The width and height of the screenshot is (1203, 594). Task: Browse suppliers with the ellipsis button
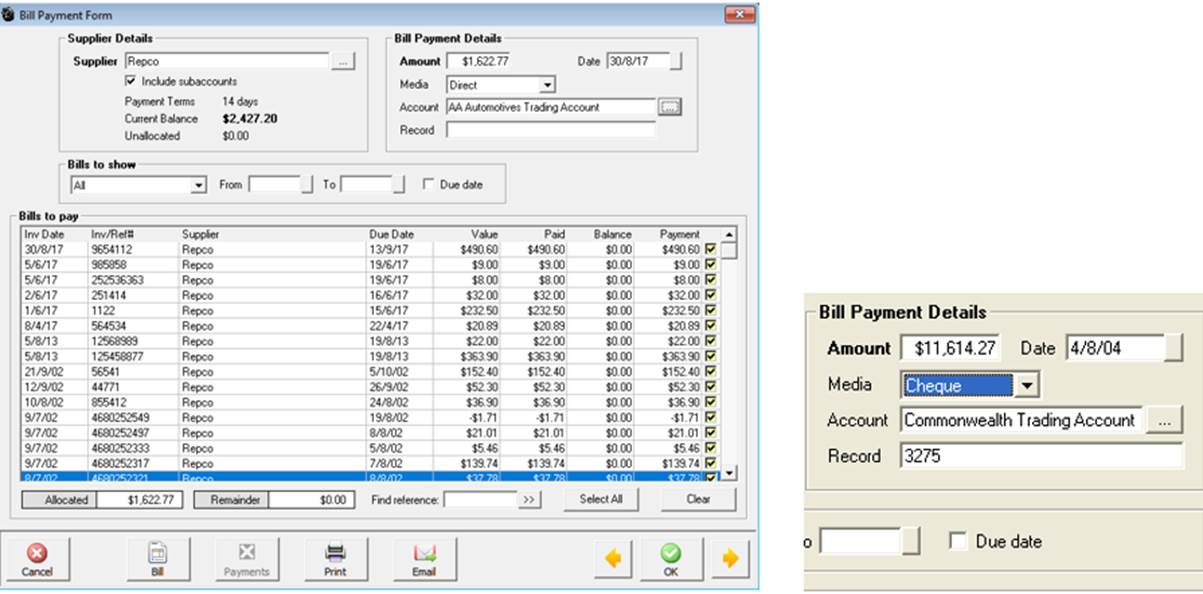(x=343, y=61)
